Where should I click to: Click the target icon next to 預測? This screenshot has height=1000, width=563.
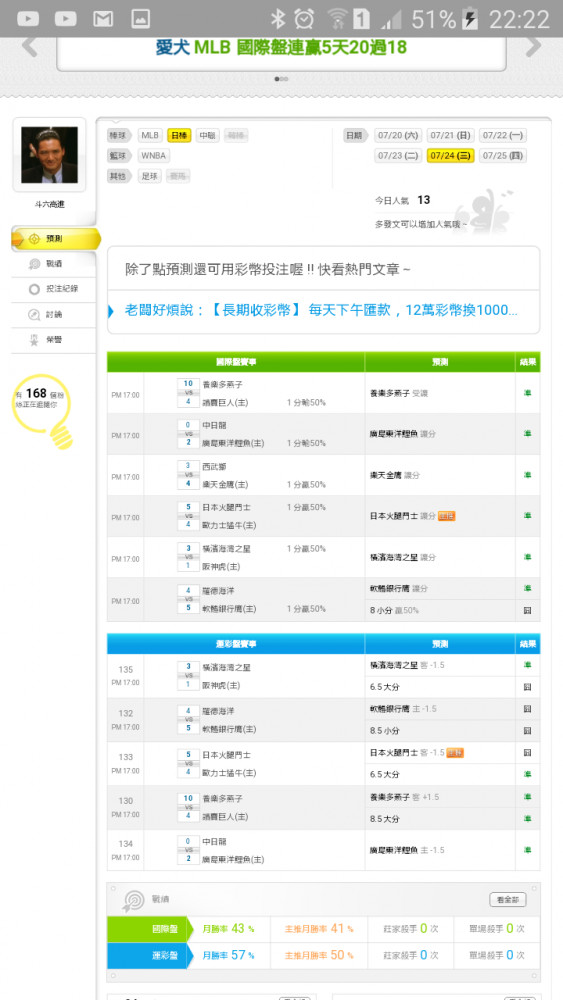34,239
